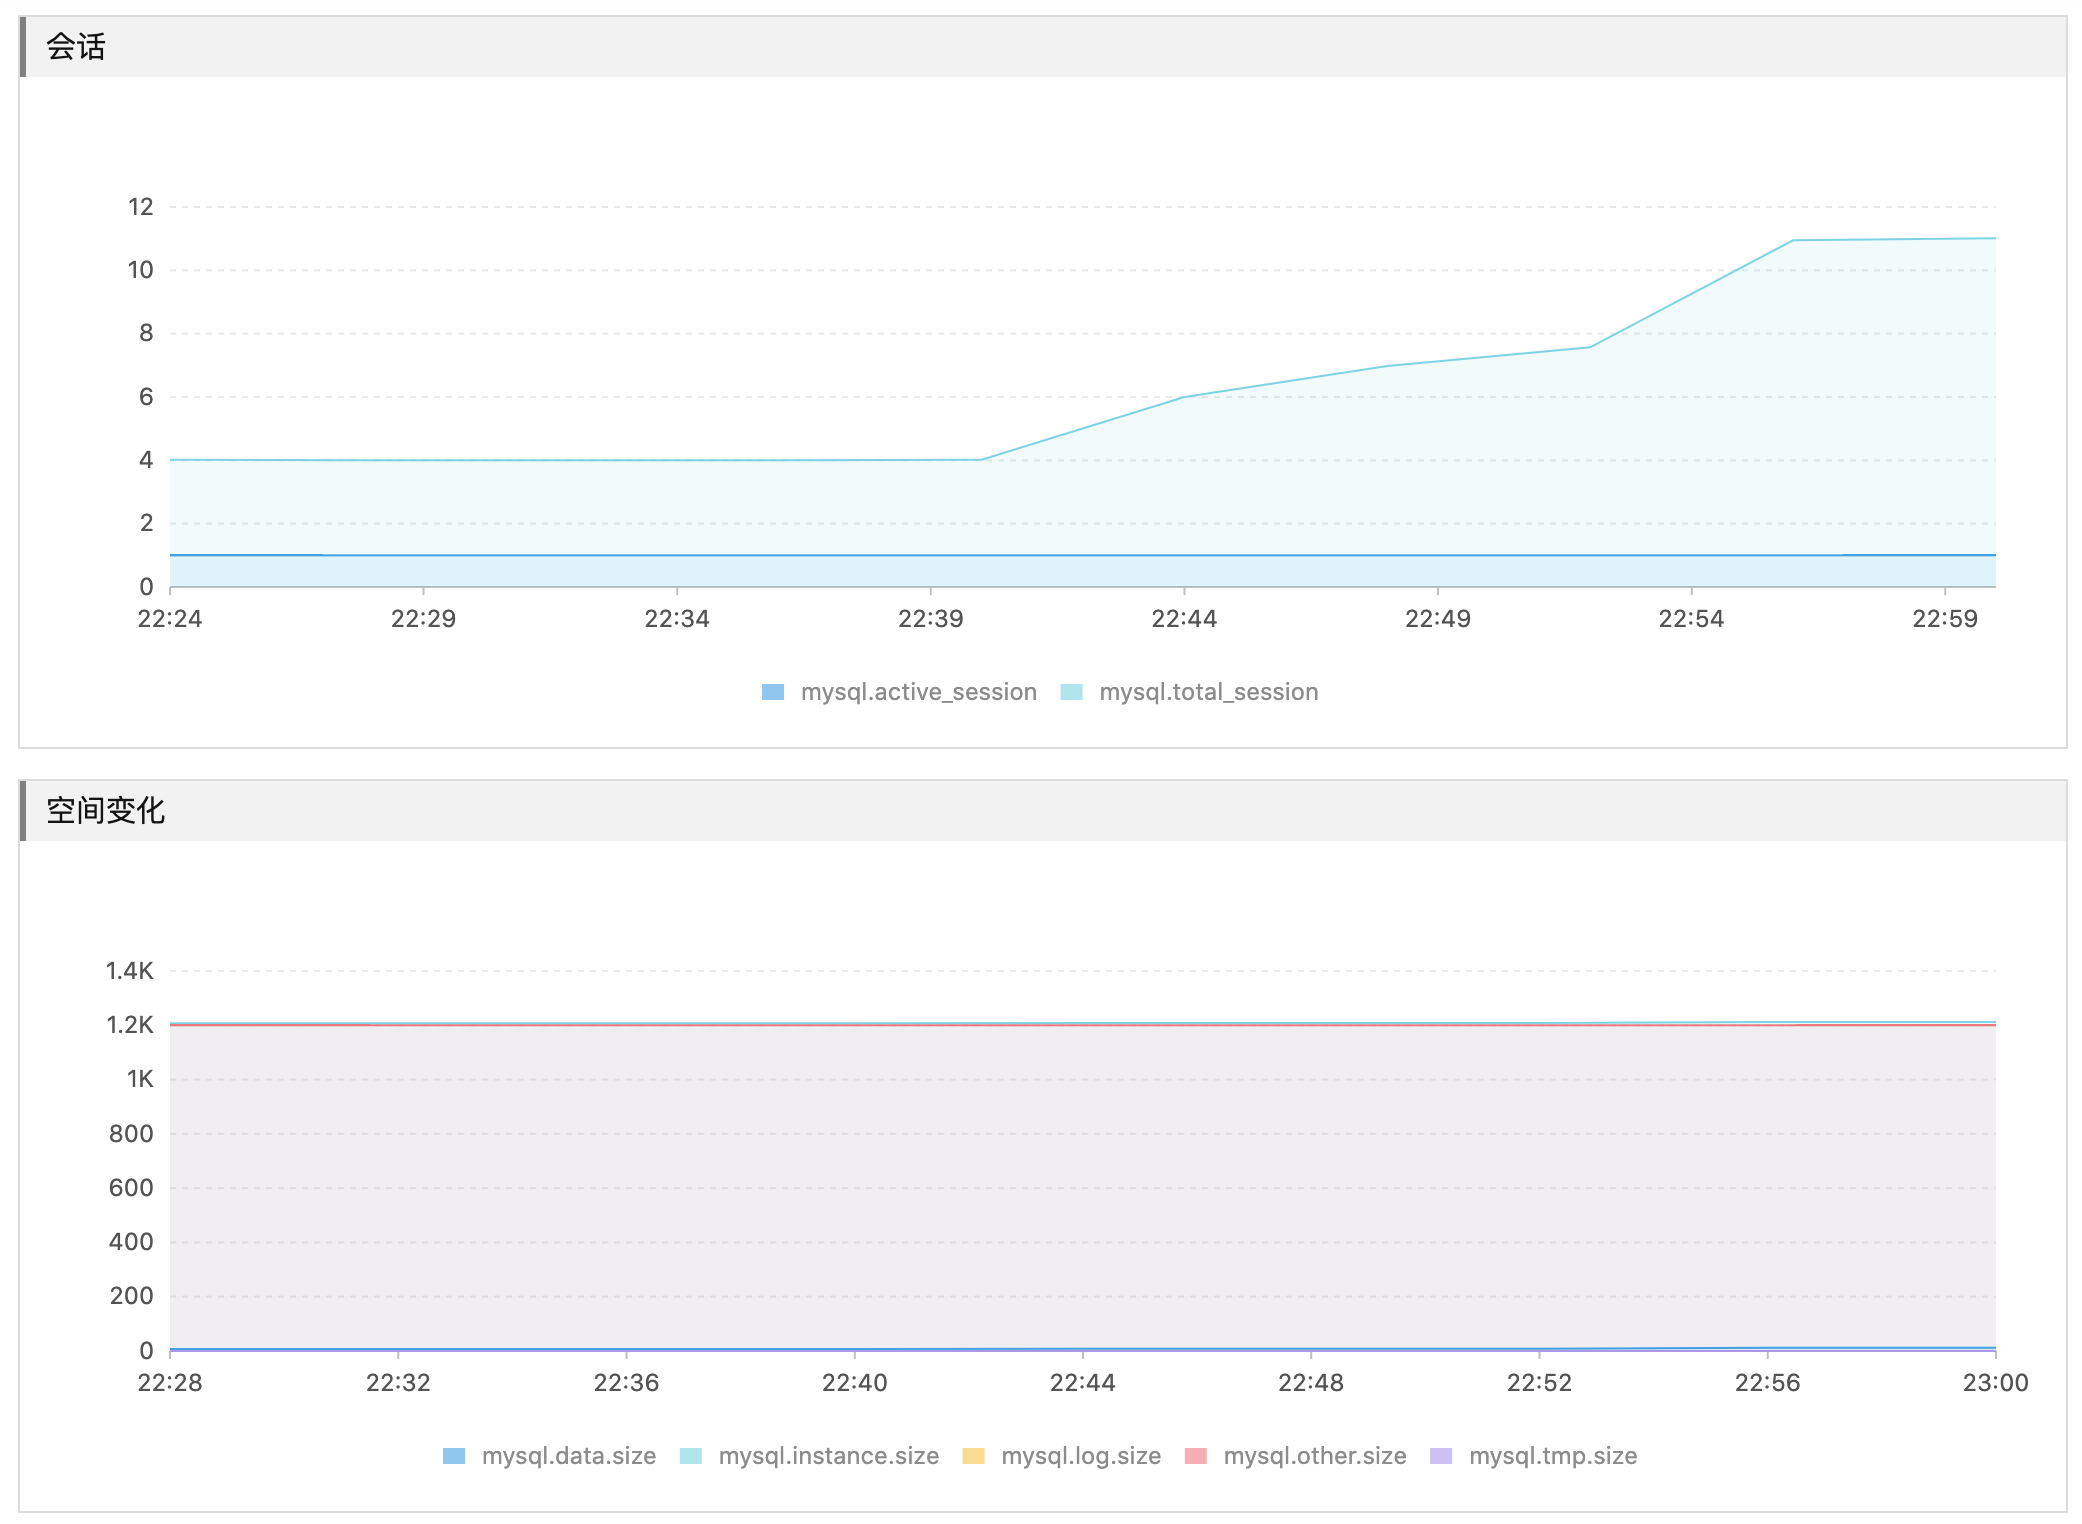
Task: Click the 会话 panel header
Action: point(76,47)
